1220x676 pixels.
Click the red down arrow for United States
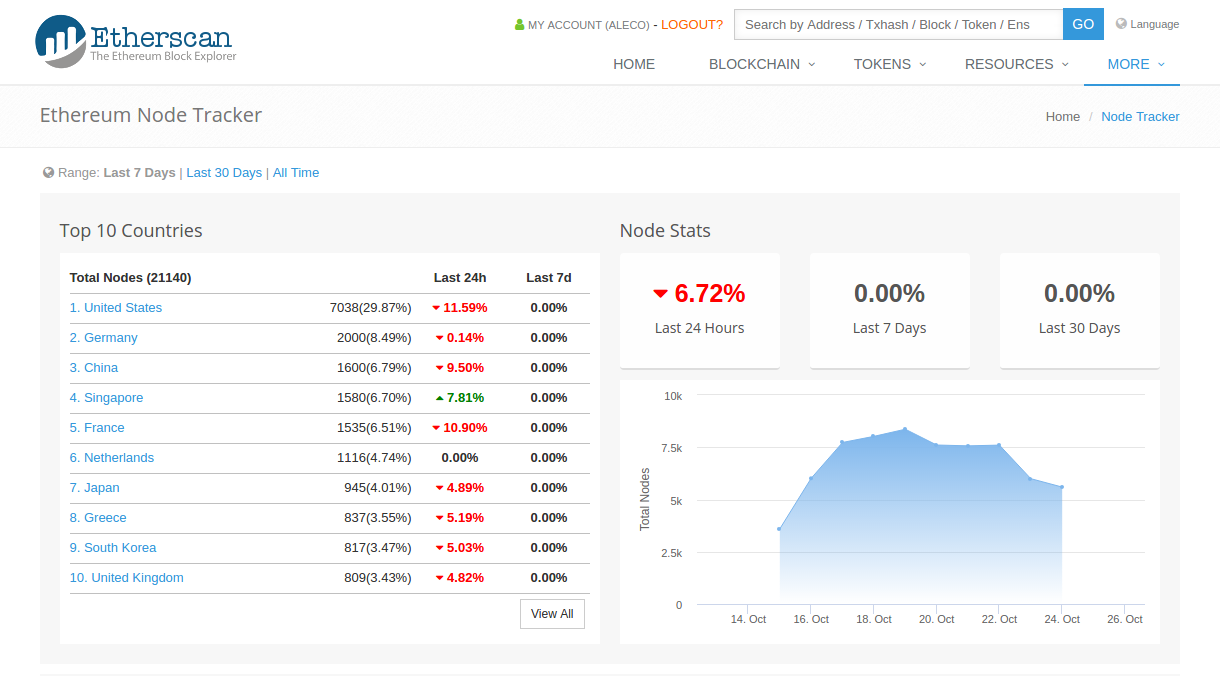[436, 308]
